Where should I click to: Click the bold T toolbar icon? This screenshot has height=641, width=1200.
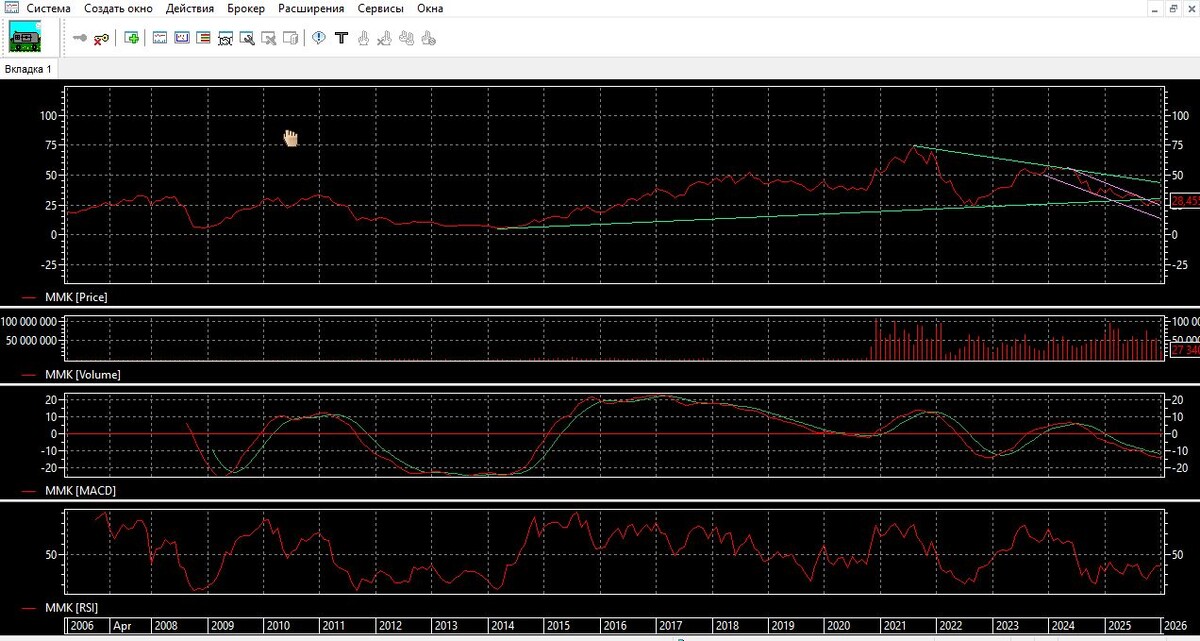(341, 38)
